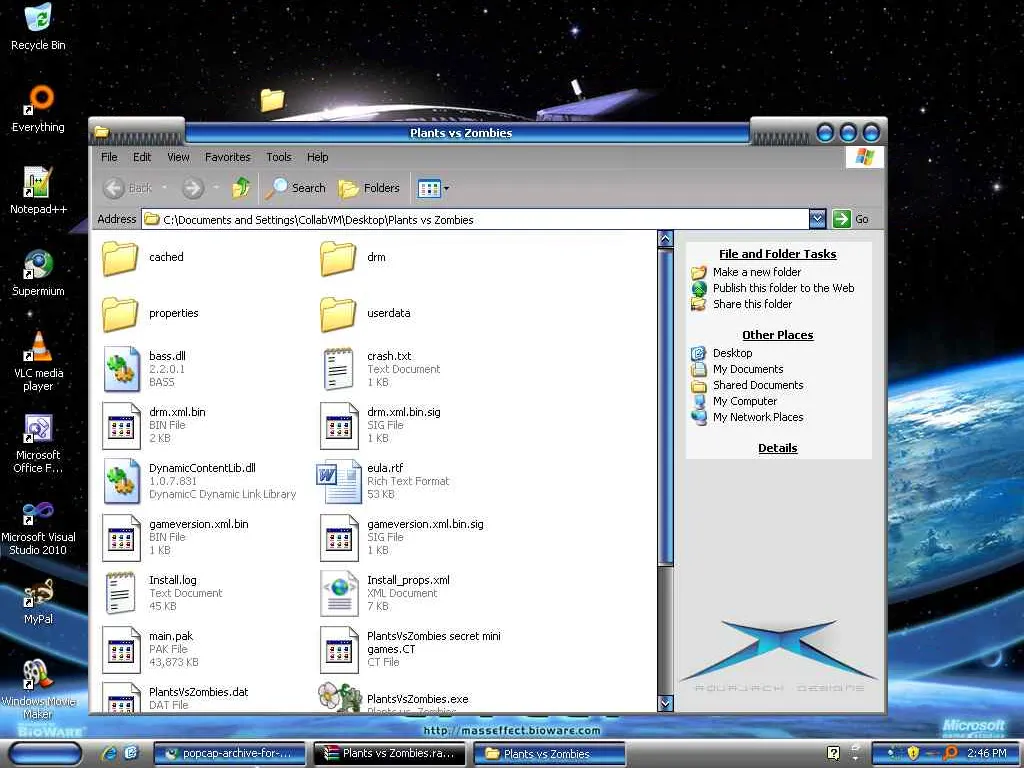Select the crash.txt document icon
Image resolution: width=1024 pixels, height=768 pixels.
tap(339, 369)
